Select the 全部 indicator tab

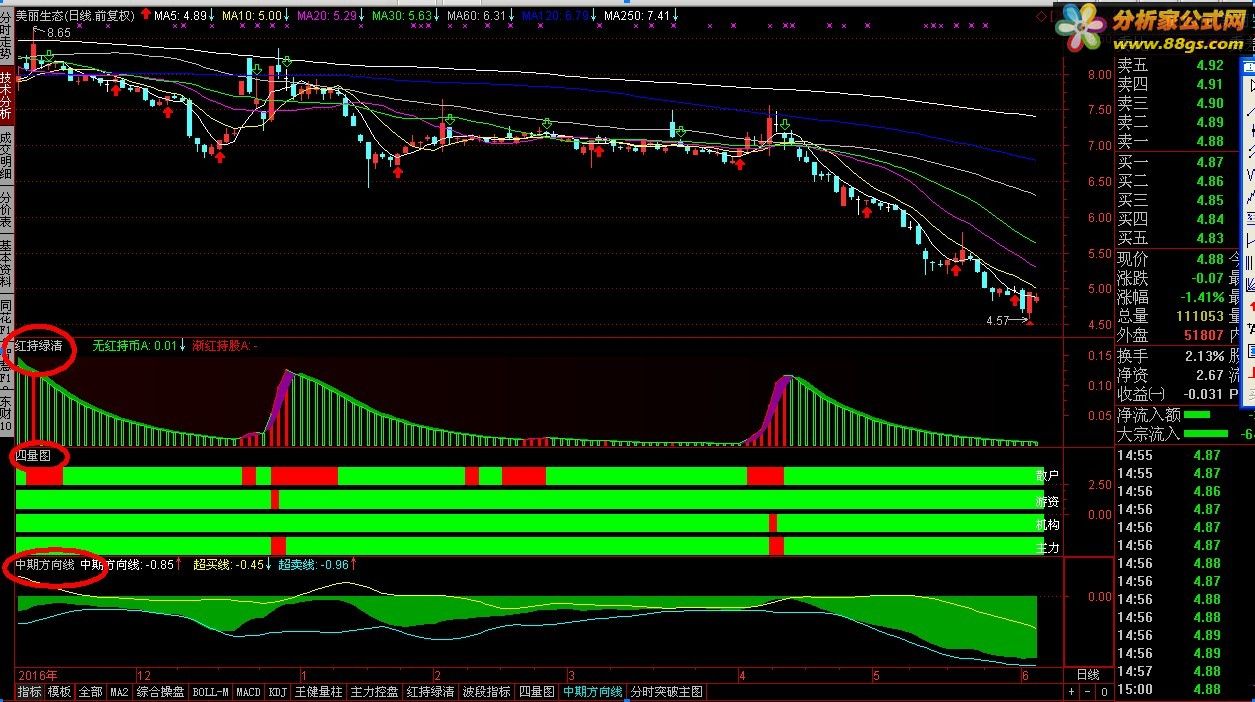pyautogui.click(x=90, y=692)
